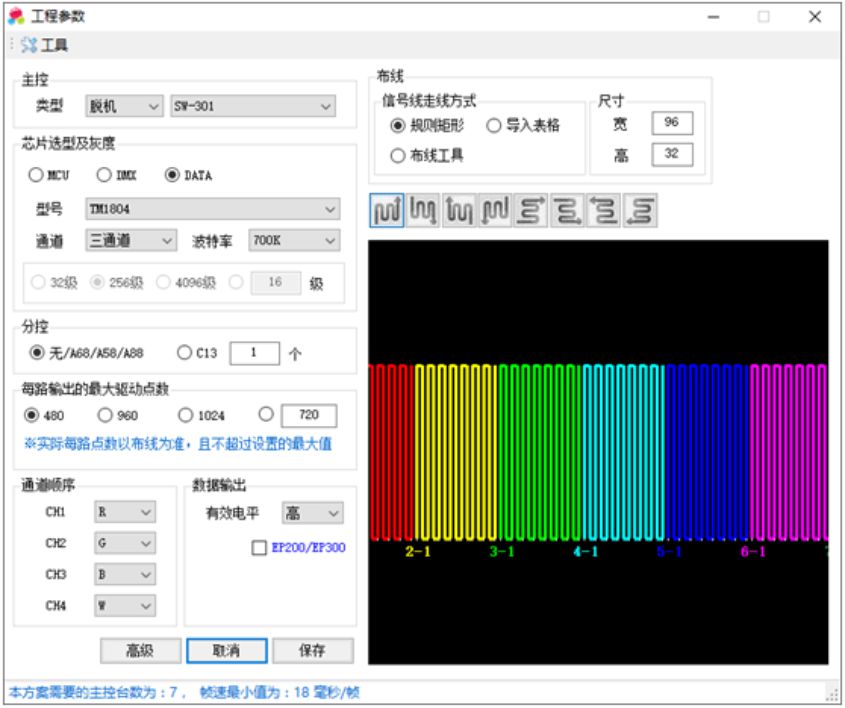Click blue port label 5-1 in preview
The image size is (845, 708).
point(669,551)
